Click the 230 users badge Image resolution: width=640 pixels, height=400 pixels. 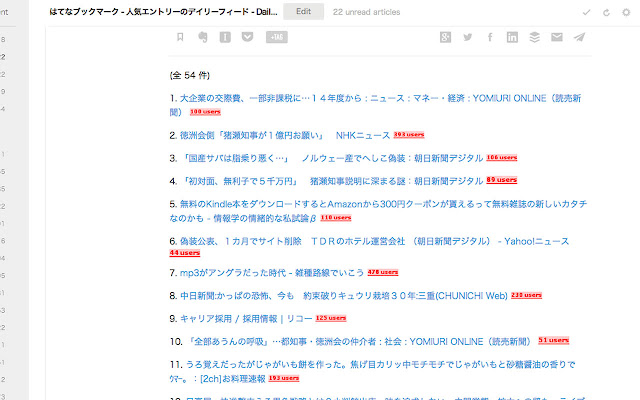(x=527, y=295)
